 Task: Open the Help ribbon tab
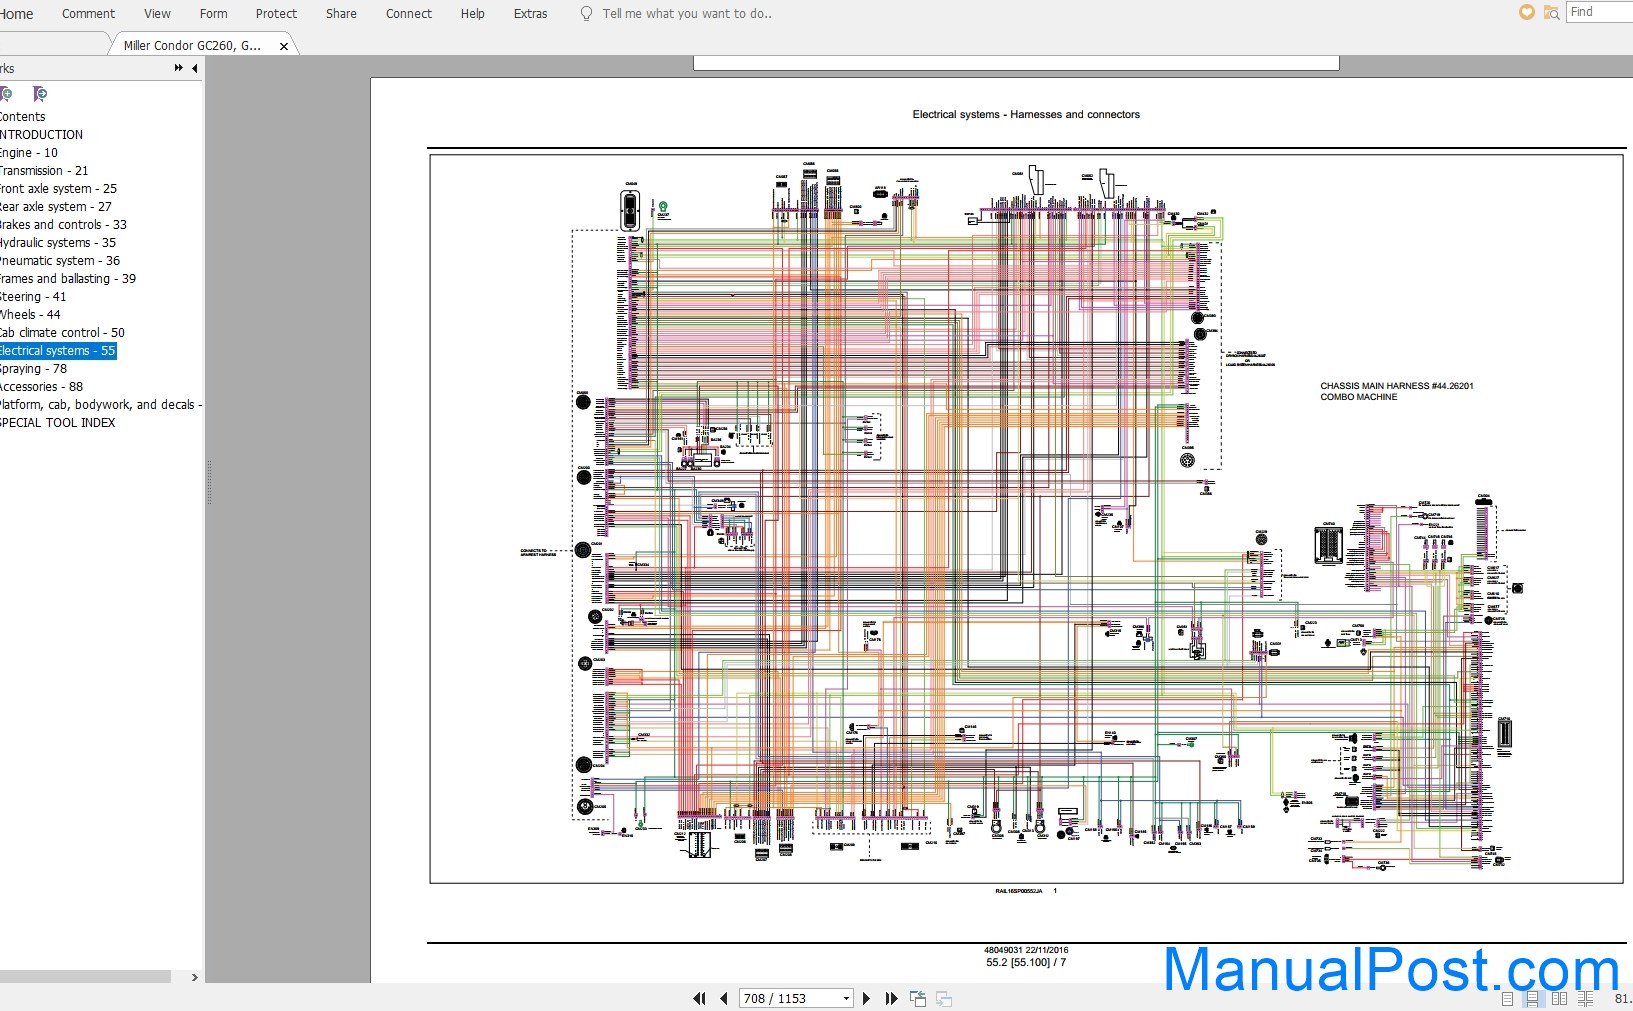tap(472, 14)
